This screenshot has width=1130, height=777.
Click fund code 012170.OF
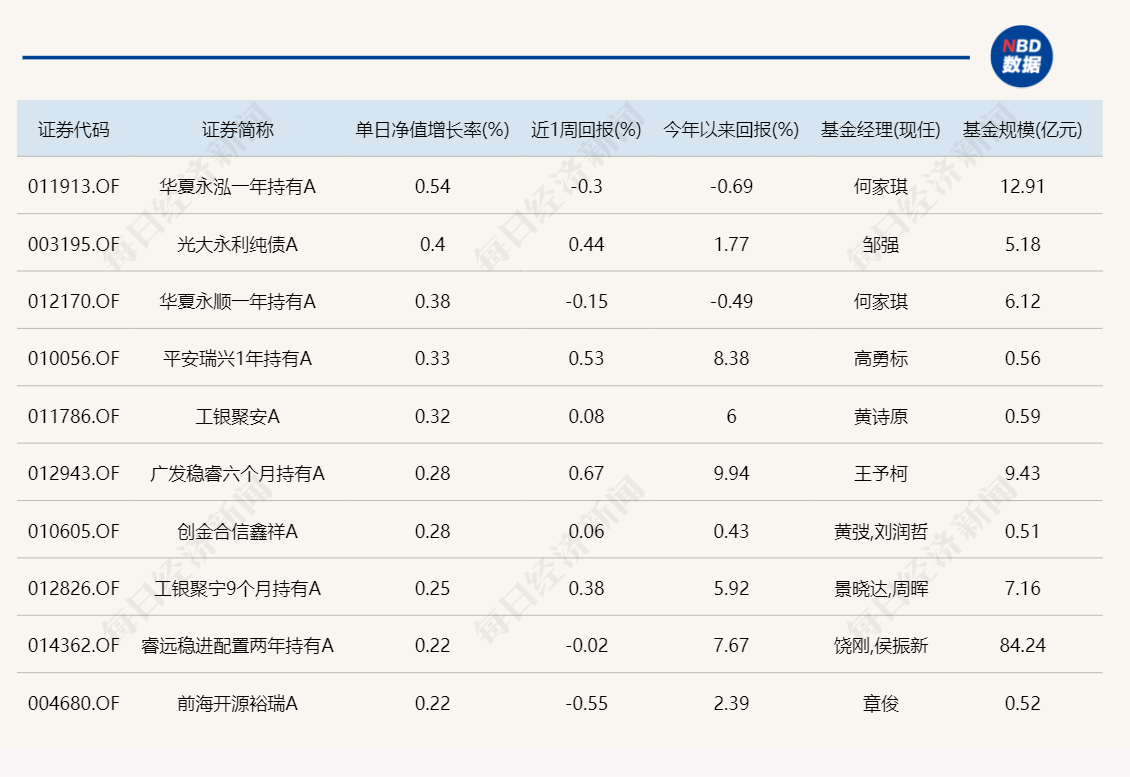point(74,301)
